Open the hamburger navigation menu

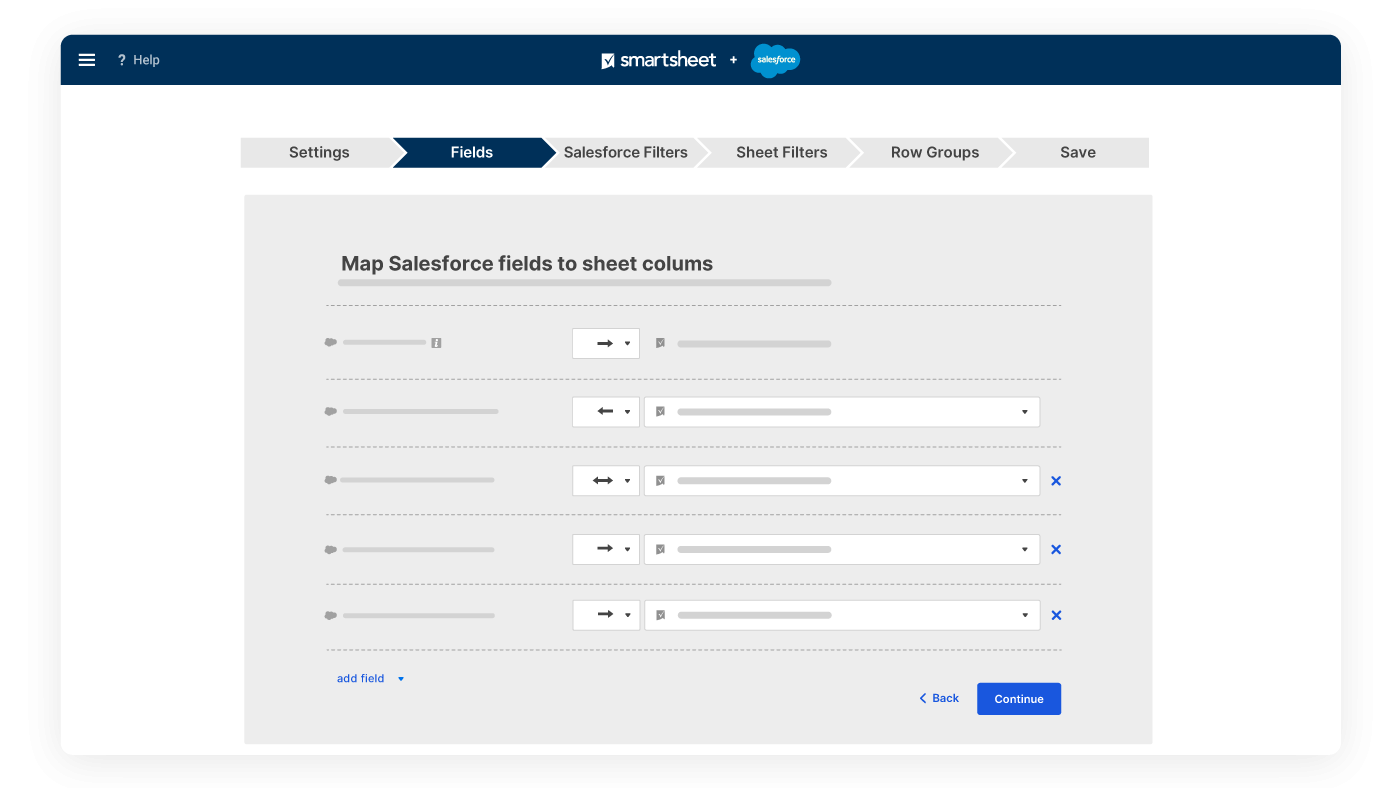click(87, 59)
